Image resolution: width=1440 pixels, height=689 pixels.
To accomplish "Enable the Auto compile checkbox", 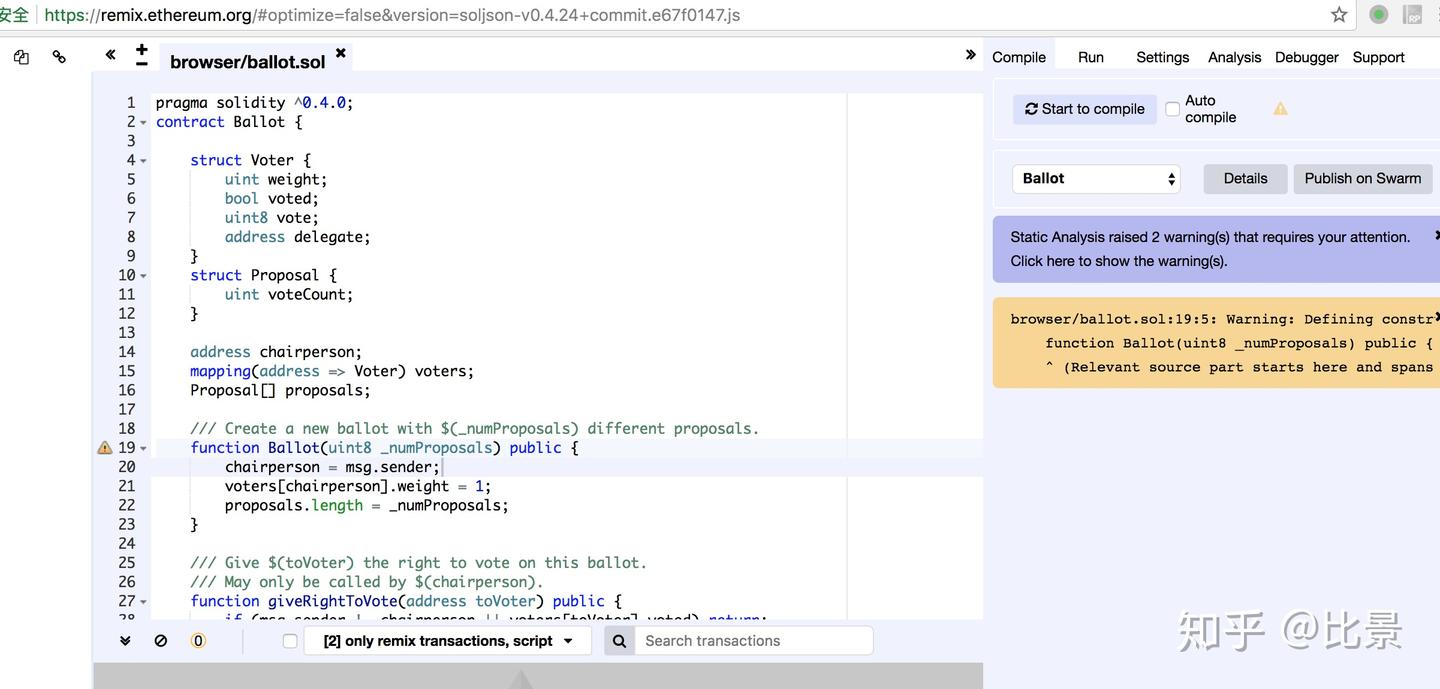I will pyautogui.click(x=1172, y=109).
